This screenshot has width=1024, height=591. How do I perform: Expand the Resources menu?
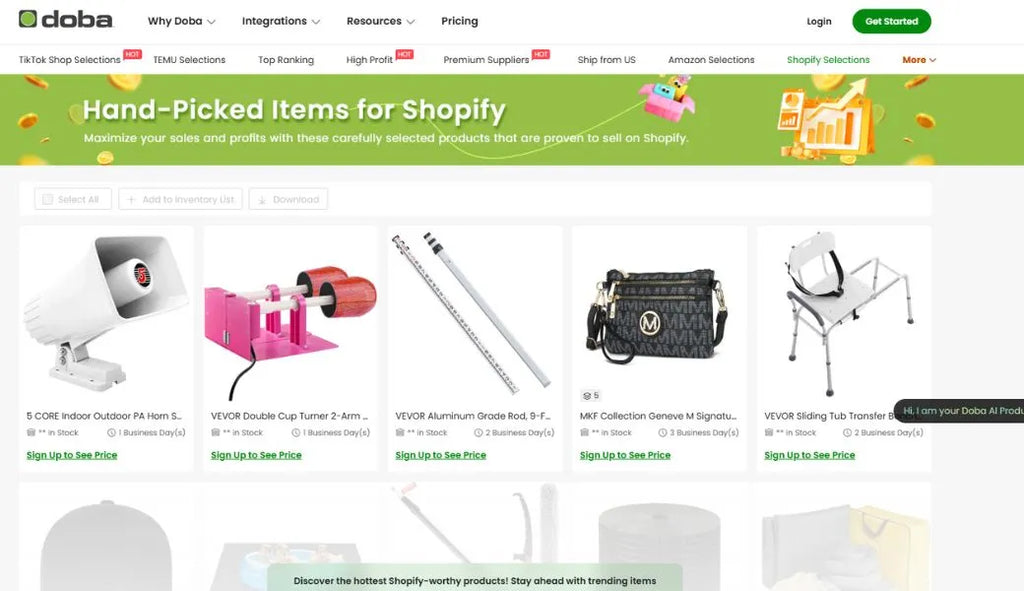[380, 21]
